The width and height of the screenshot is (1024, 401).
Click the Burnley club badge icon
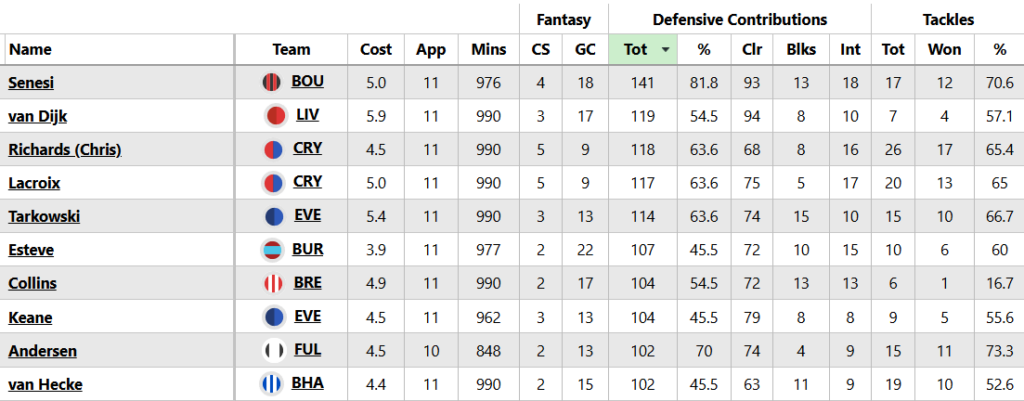point(271,250)
